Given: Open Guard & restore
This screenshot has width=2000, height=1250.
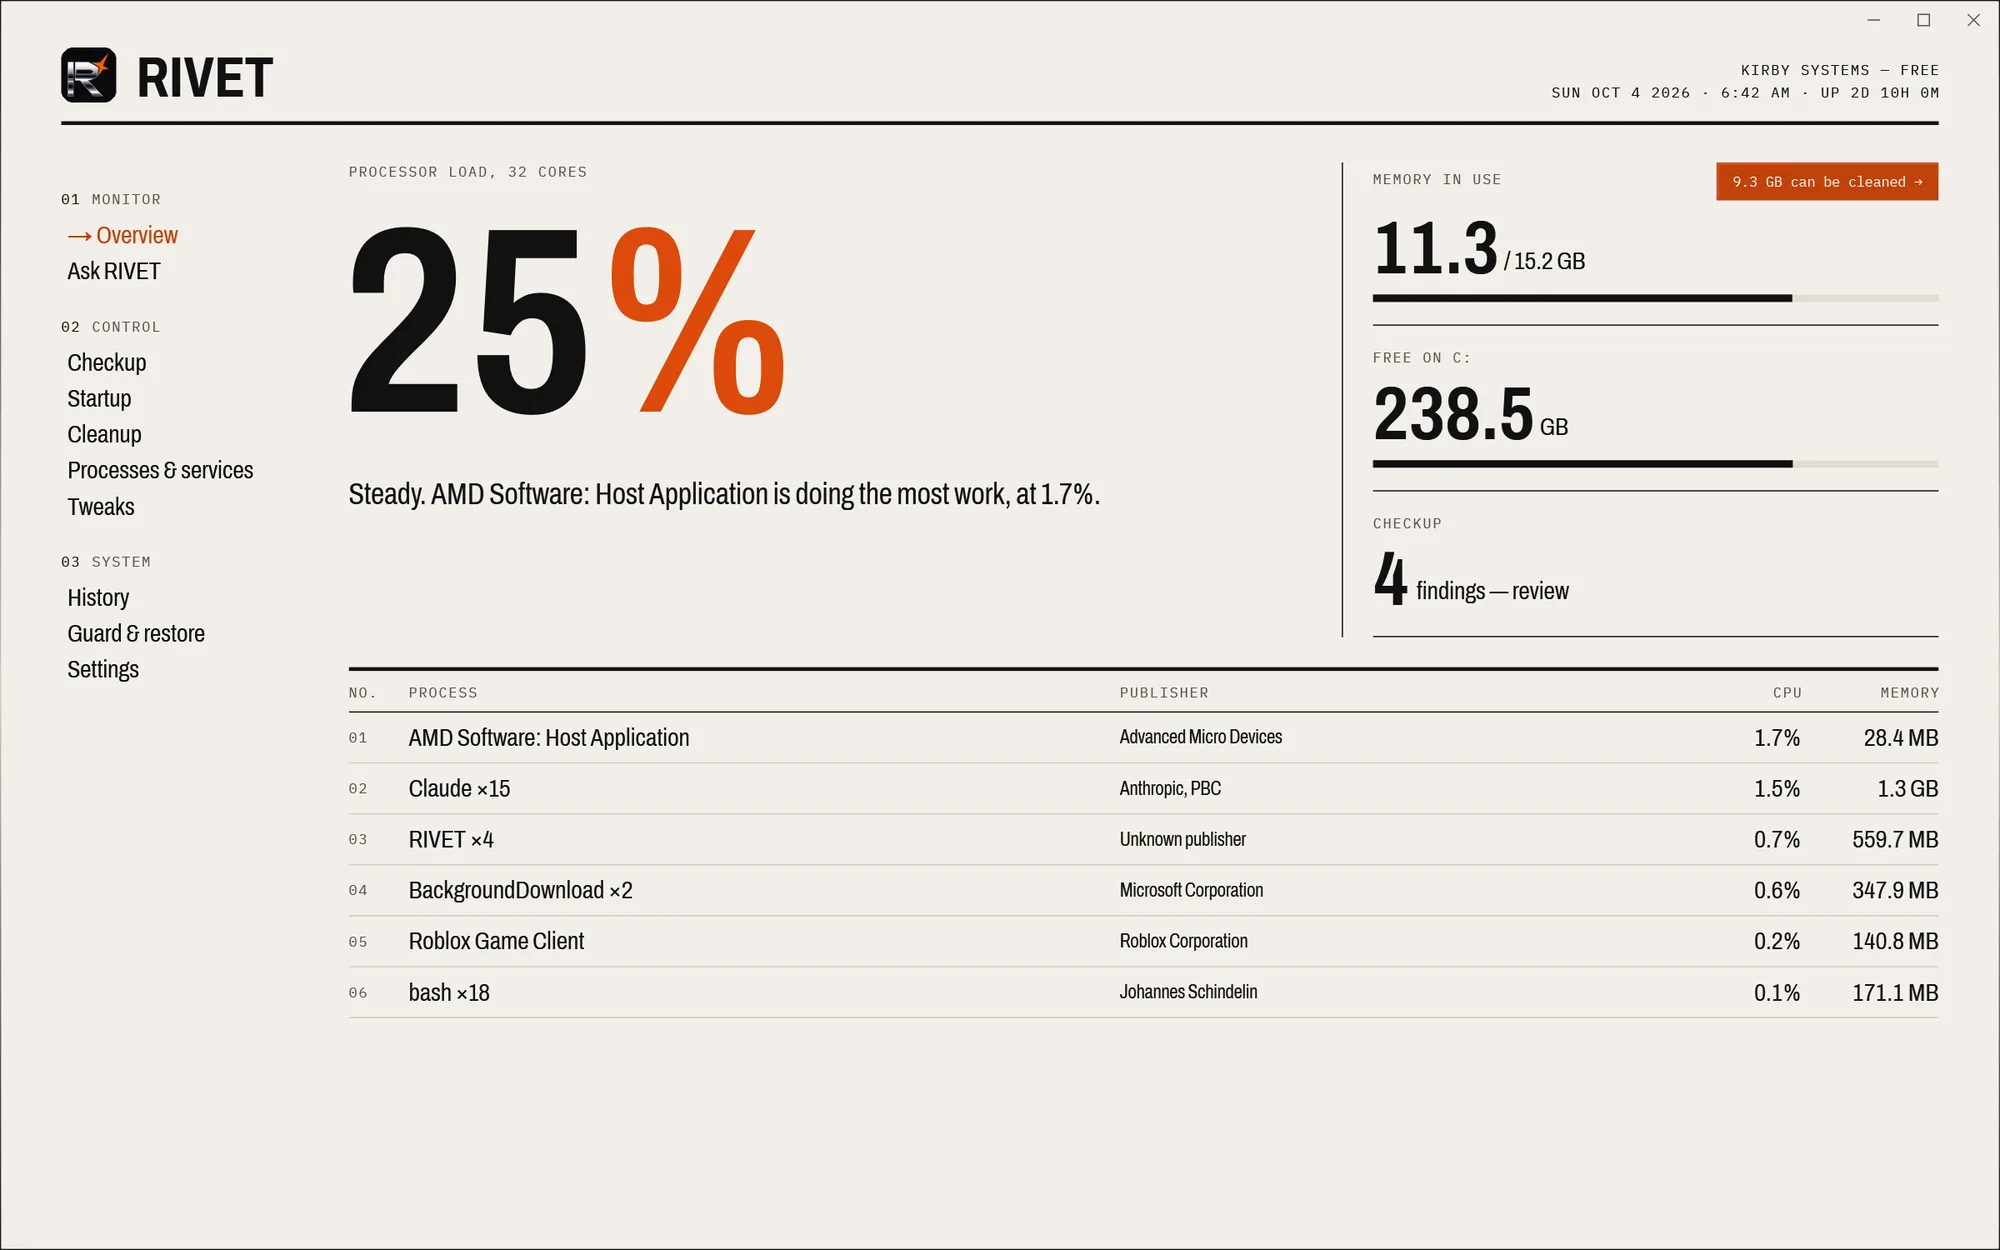Looking at the screenshot, I should (x=136, y=634).
